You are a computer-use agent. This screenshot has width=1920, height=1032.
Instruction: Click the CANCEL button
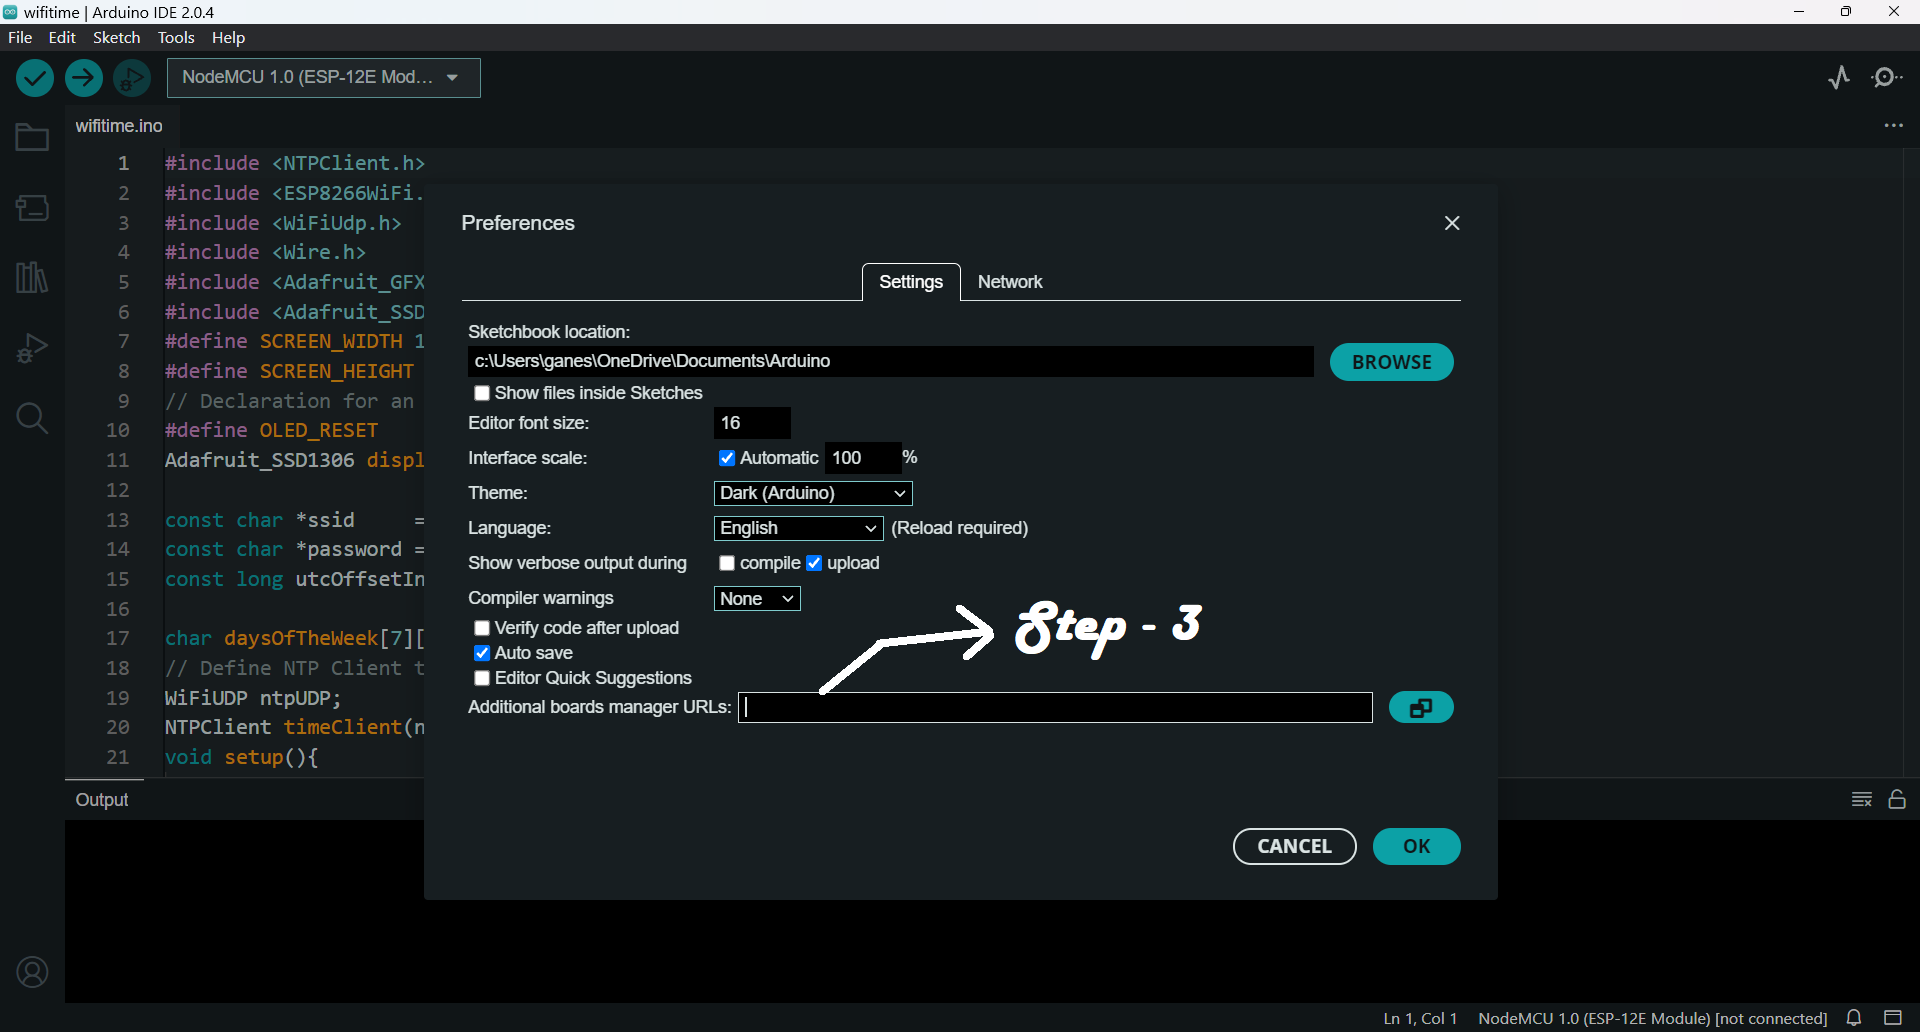click(x=1294, y=846)
